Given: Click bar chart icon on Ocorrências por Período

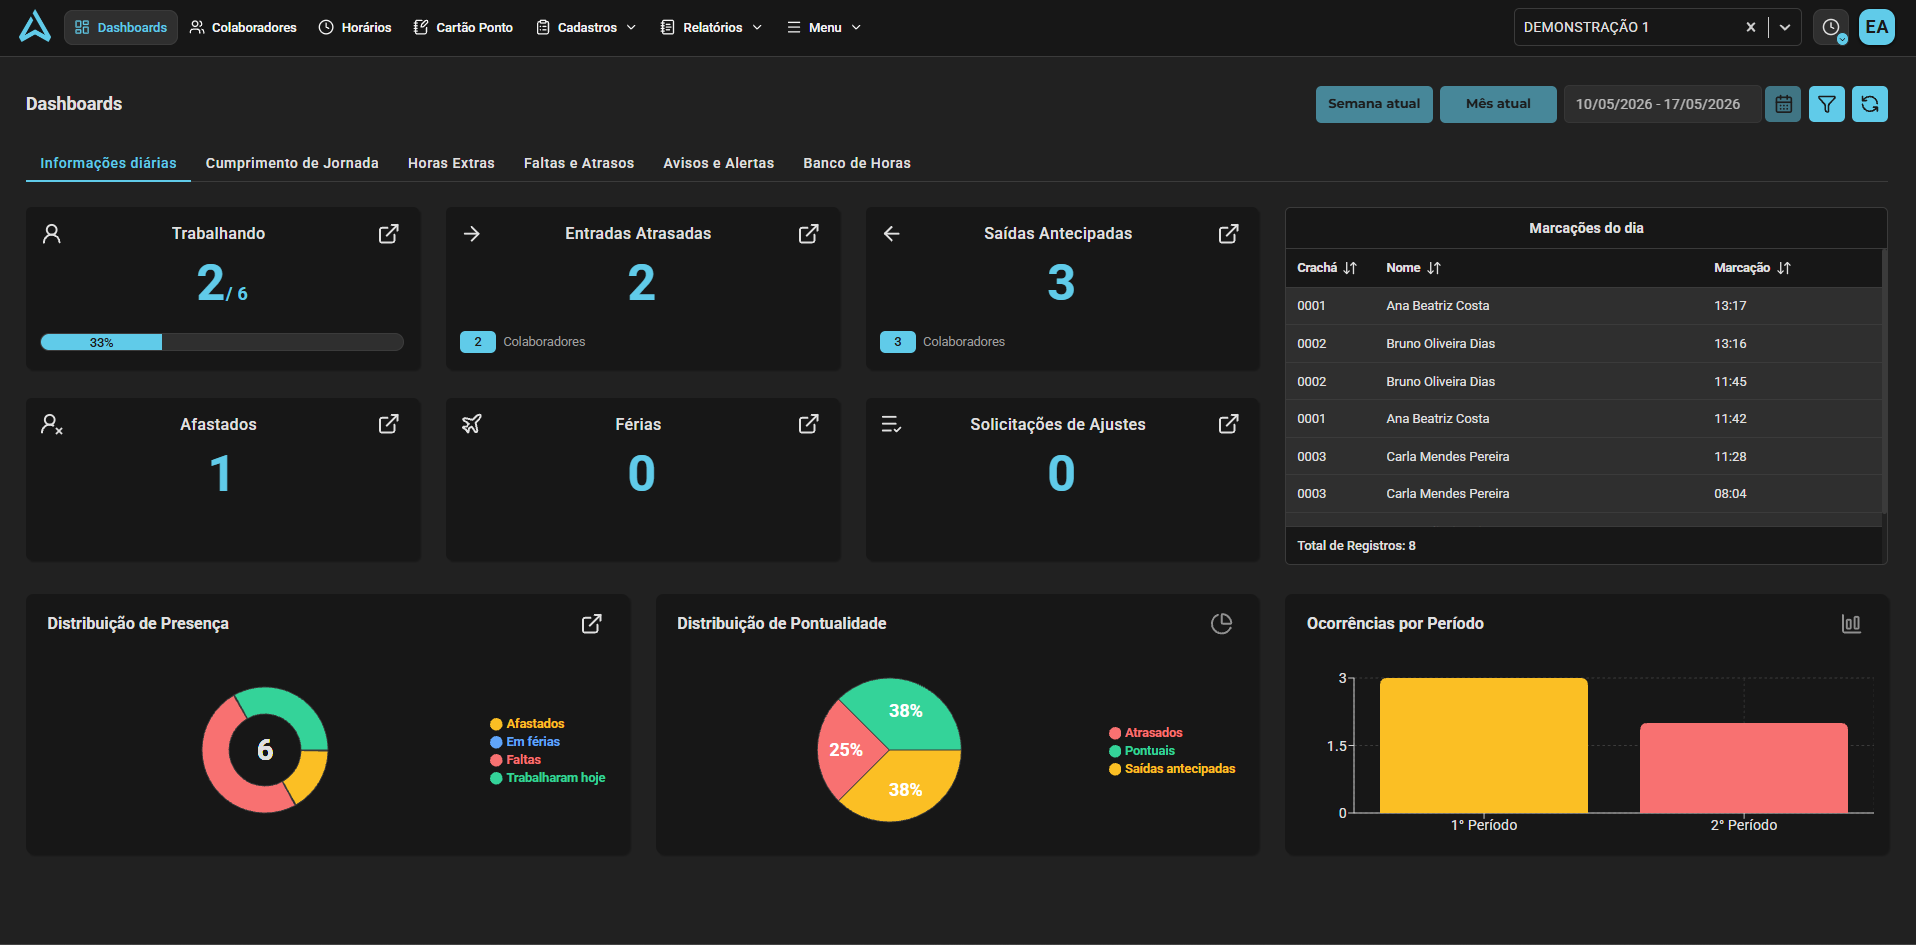Looking at the screenshot, I should (1851, 624).
